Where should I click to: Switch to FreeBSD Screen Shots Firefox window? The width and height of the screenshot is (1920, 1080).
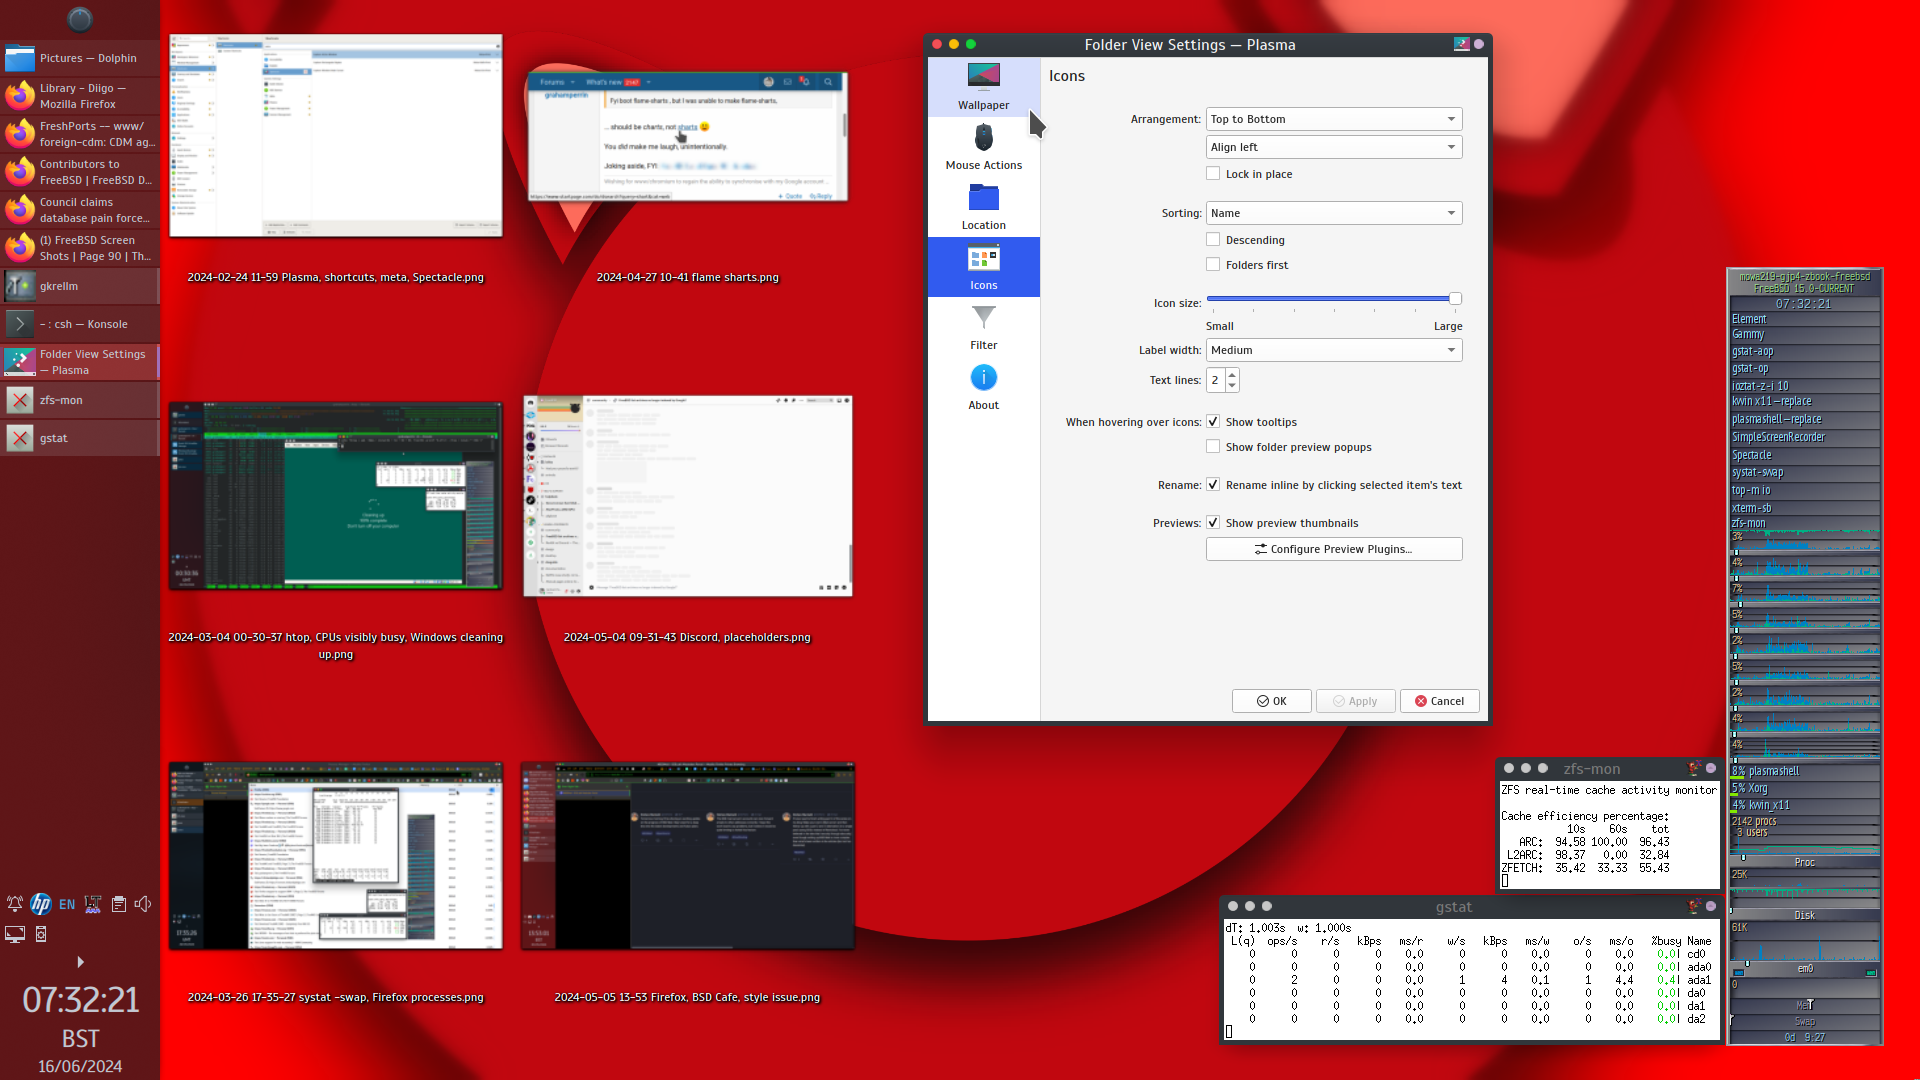80,248
